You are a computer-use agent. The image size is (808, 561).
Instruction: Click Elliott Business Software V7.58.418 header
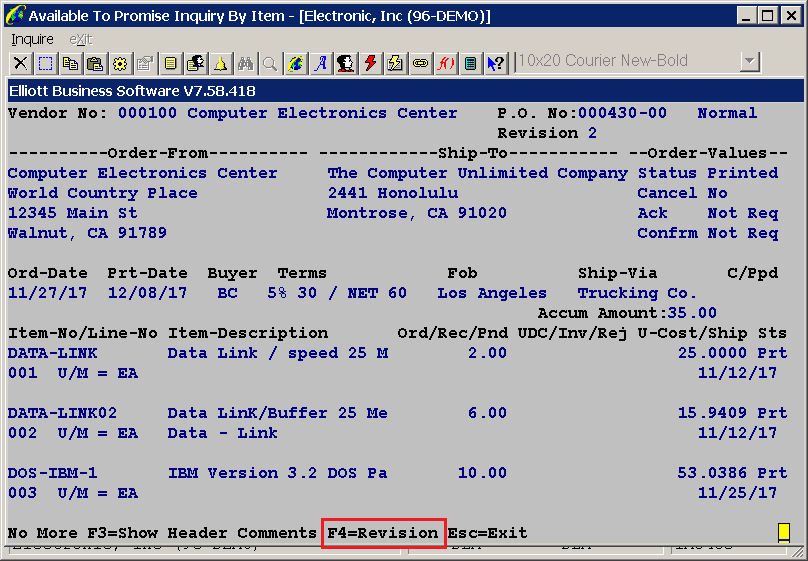click(132, 91)
